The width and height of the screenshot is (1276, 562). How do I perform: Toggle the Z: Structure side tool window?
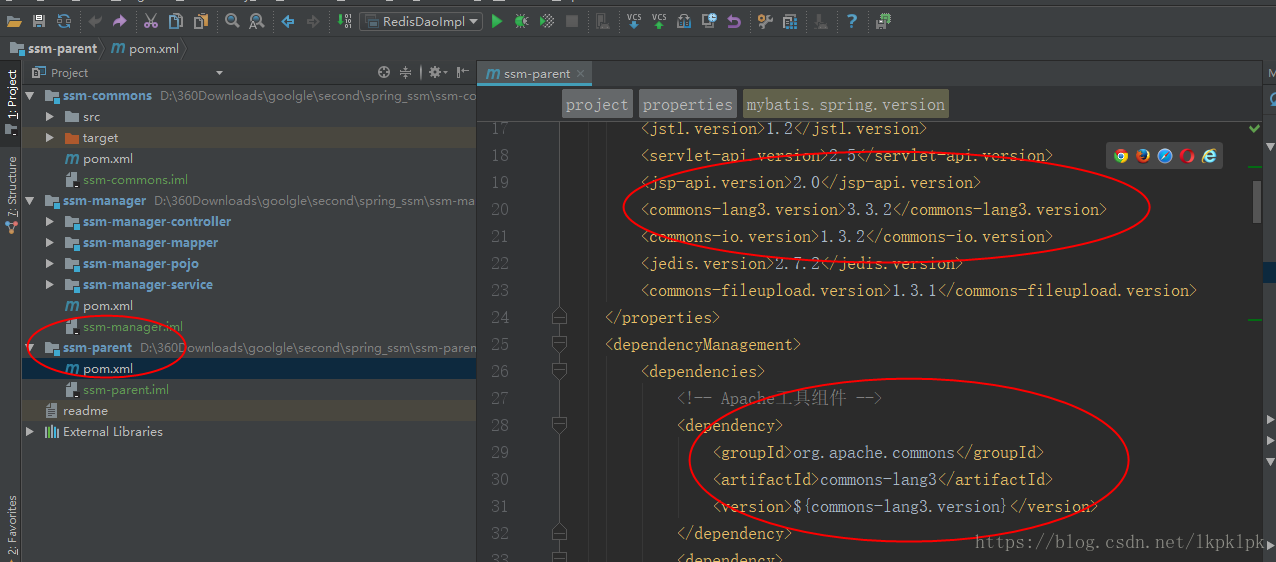point(11,193)
